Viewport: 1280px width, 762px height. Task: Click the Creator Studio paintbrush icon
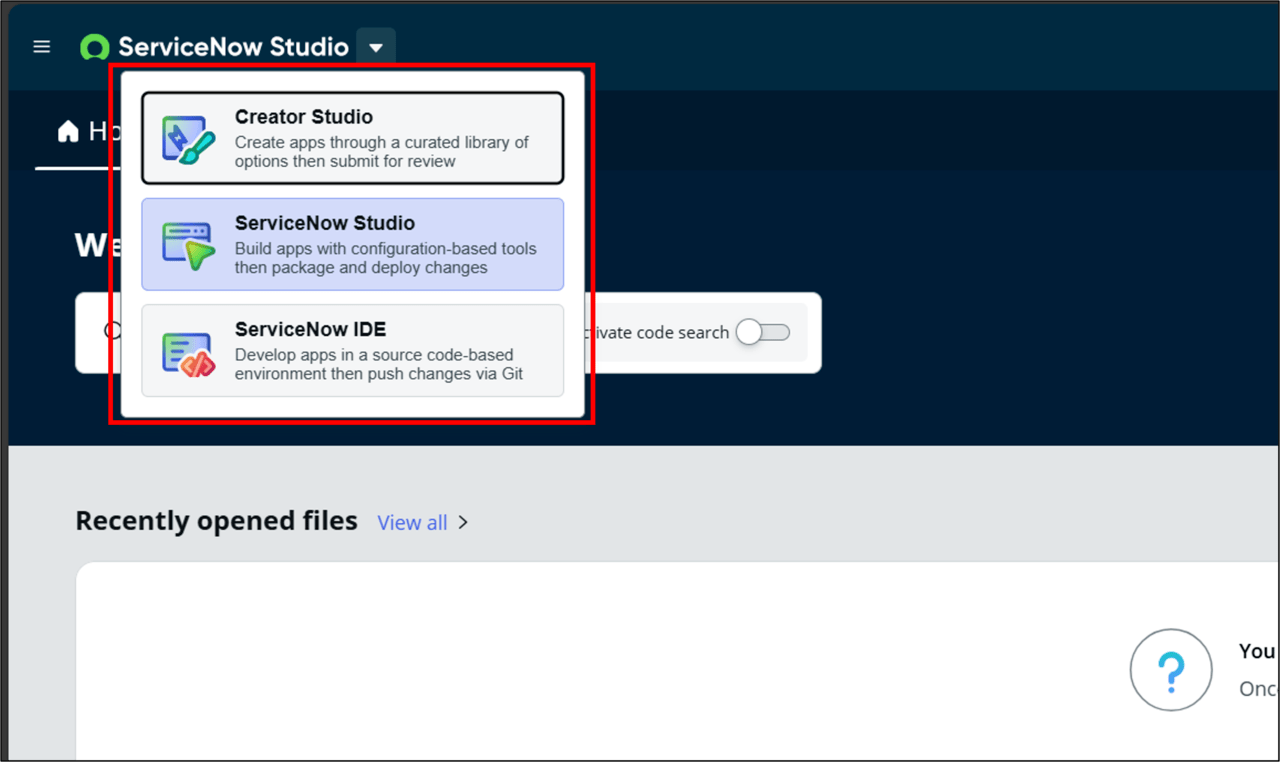tap(188, 139)
